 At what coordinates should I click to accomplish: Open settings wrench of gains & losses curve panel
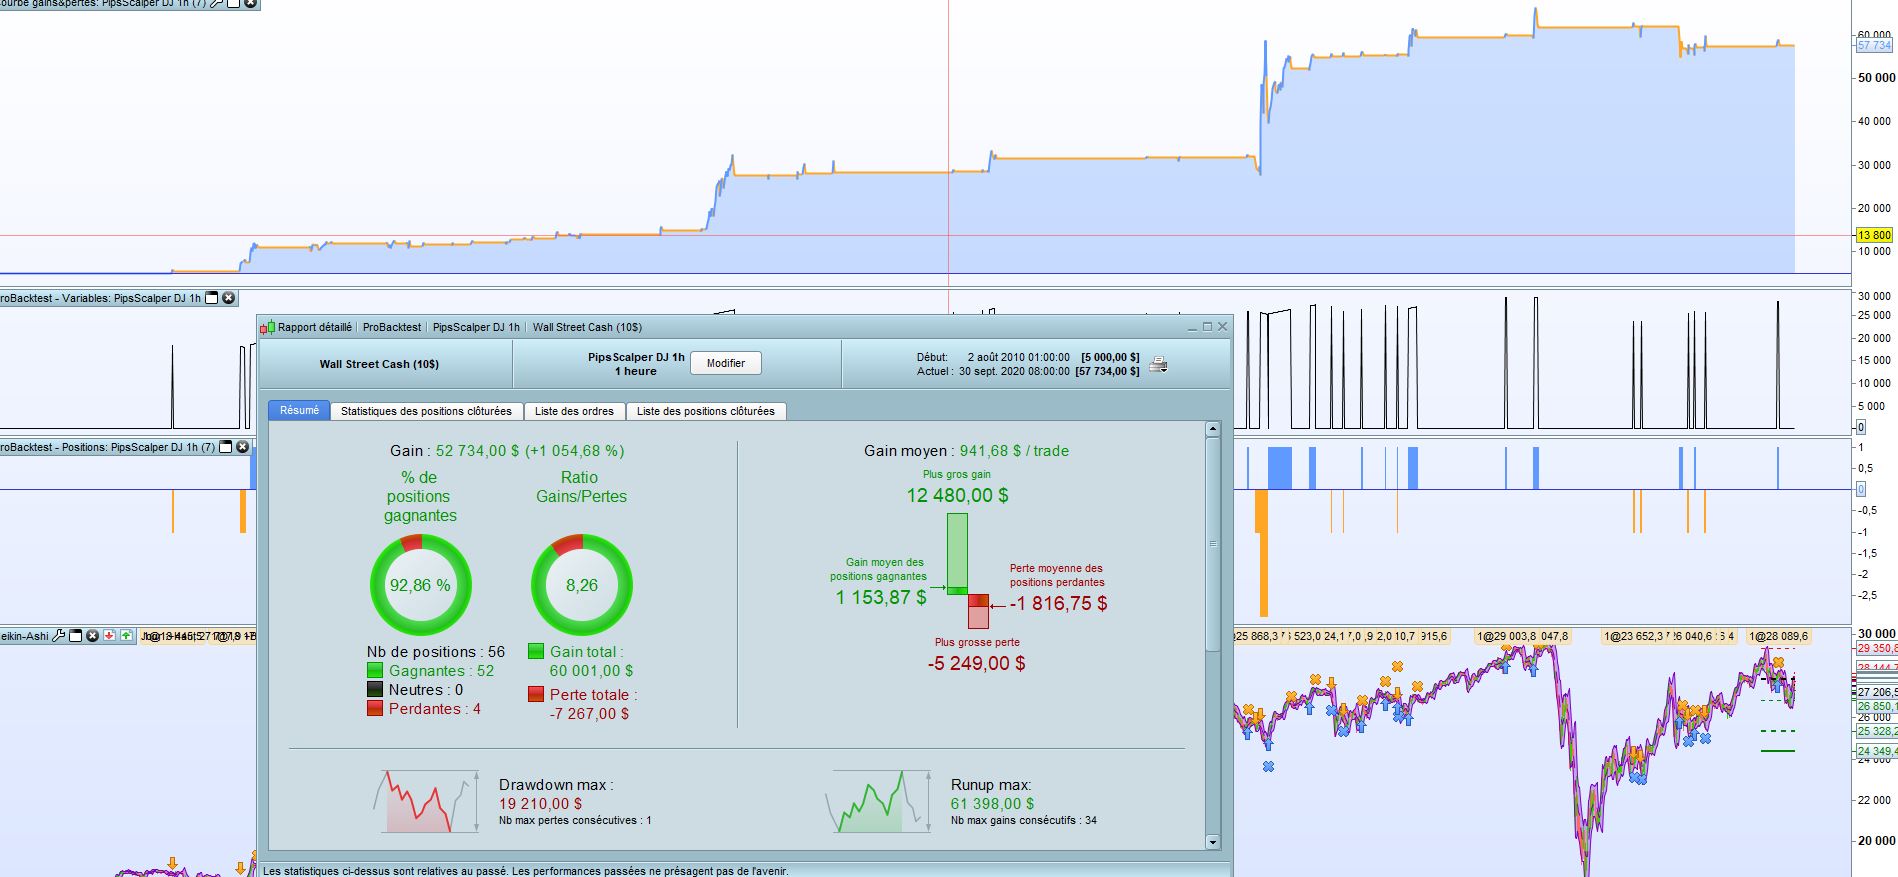coord(217,4)
